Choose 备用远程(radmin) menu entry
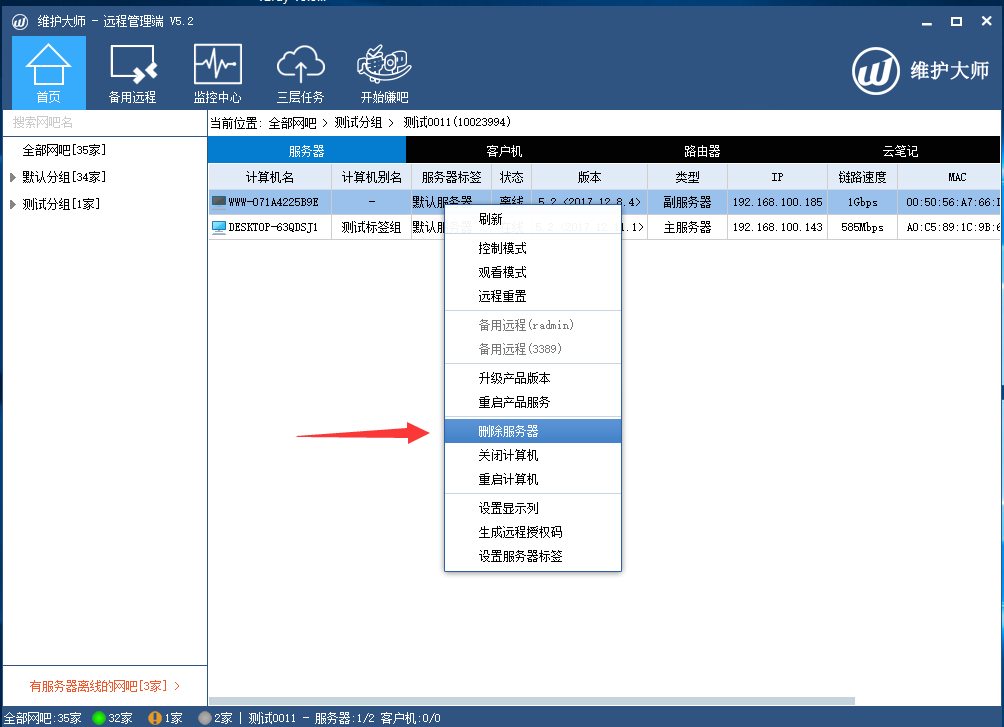Screen dimensions: 1004x727 pos(533,325)
